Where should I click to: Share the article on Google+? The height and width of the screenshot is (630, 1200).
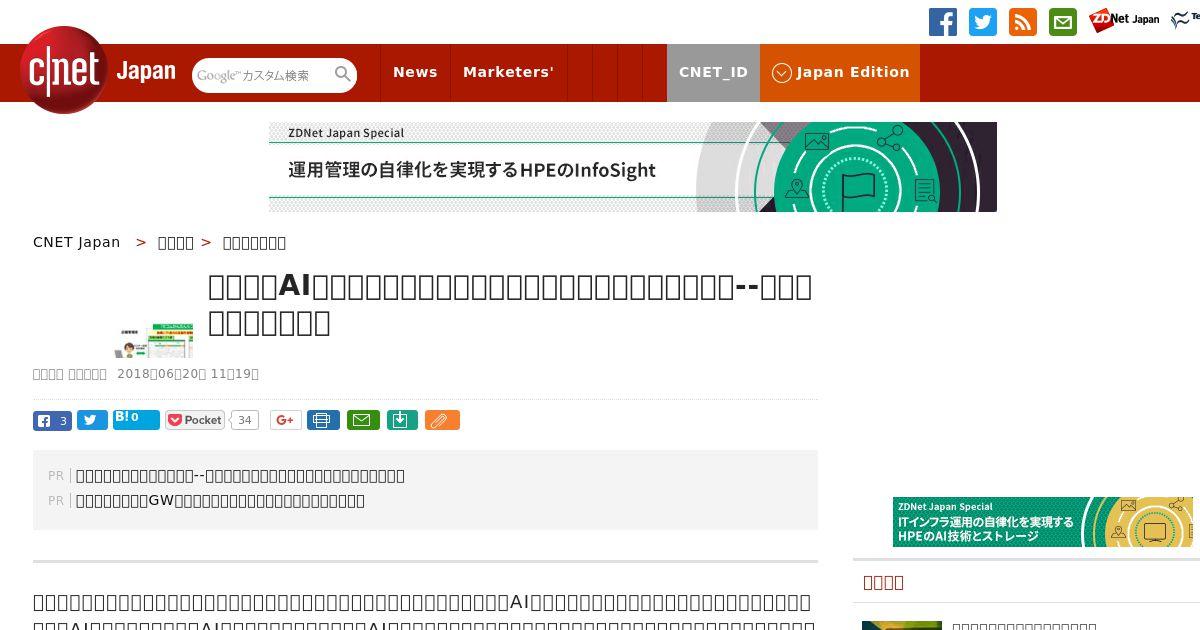coord(285,420)
